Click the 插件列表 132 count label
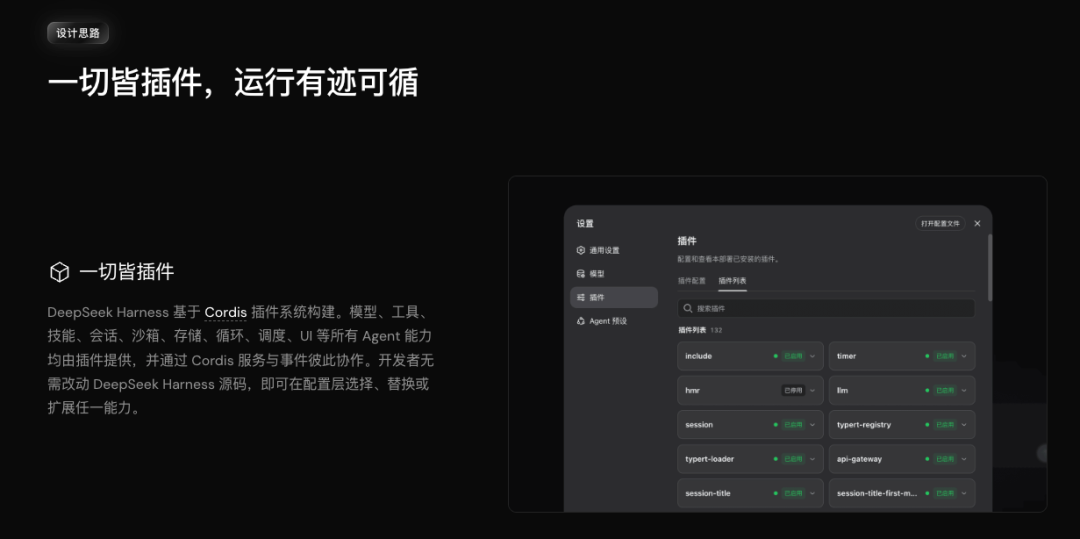Screen dimensions: 1080x539 coord(700,330)
